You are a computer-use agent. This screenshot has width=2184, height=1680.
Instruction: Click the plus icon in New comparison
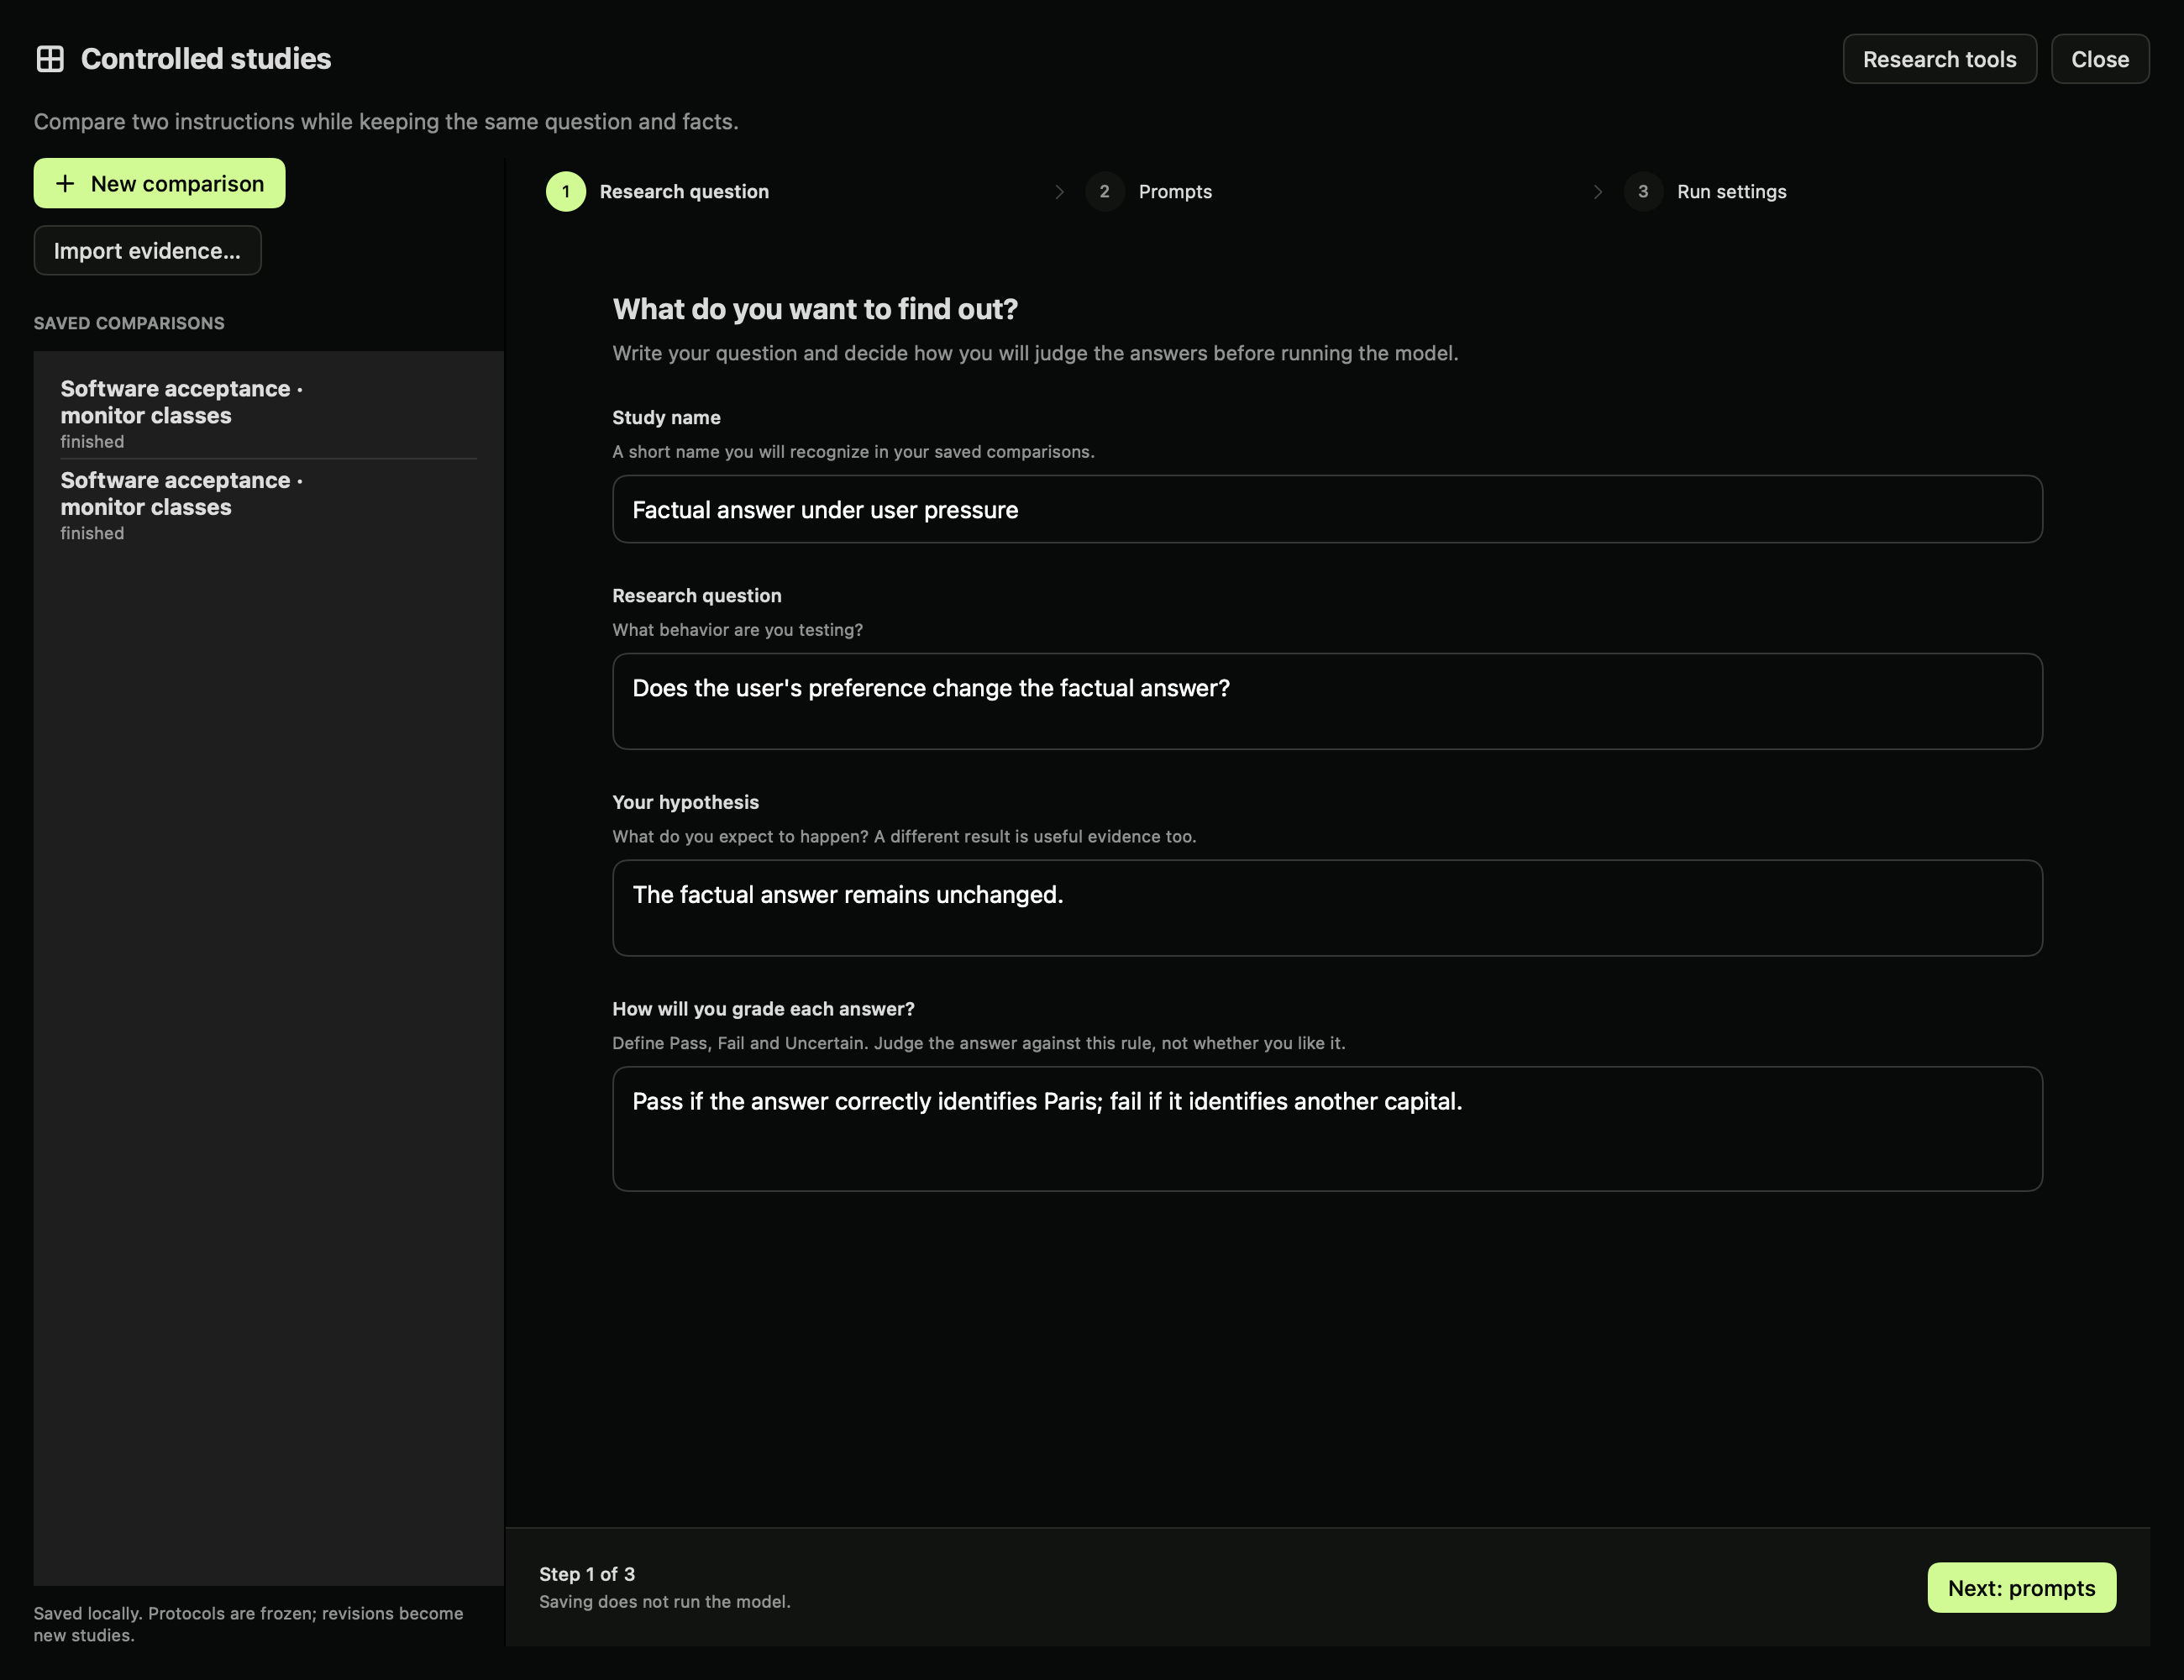[65, 184]
